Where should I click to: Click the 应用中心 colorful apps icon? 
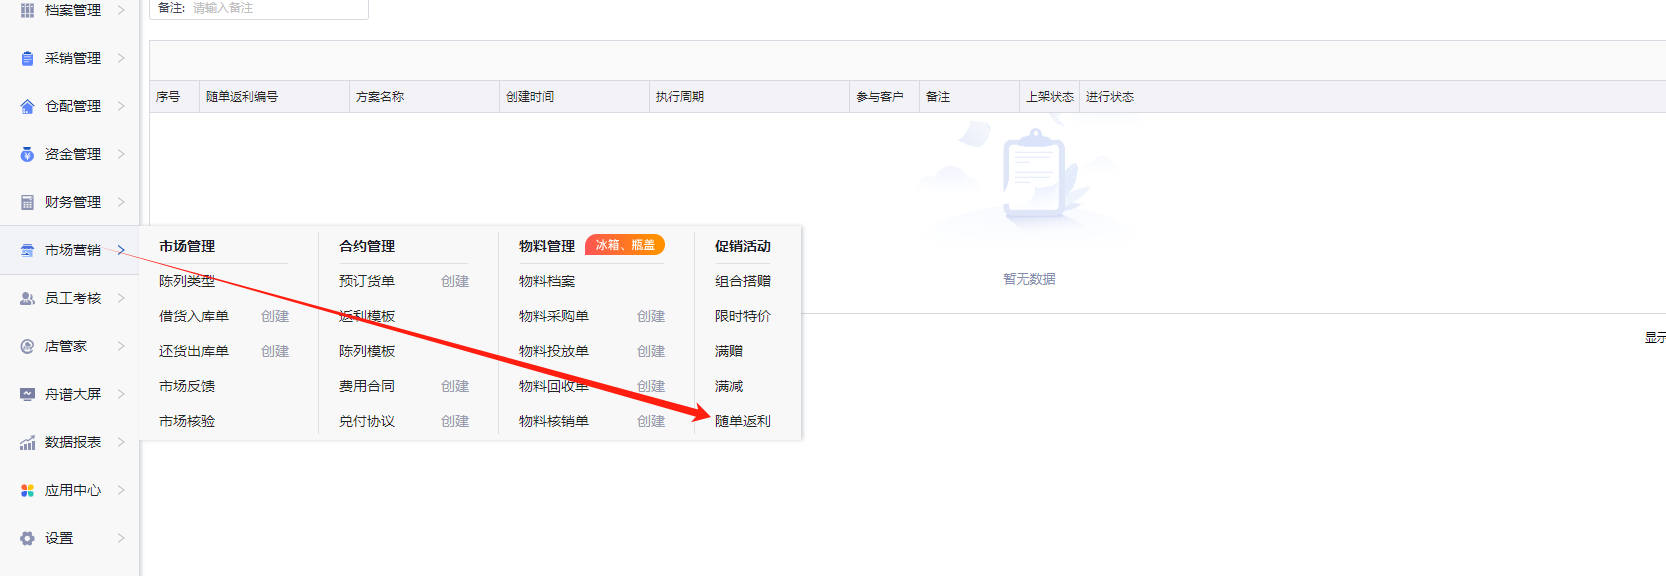[27, 490]
